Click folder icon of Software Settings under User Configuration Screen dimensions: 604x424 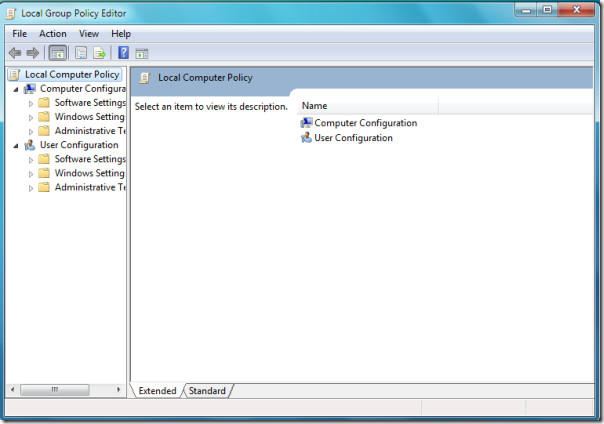(44, 159)
